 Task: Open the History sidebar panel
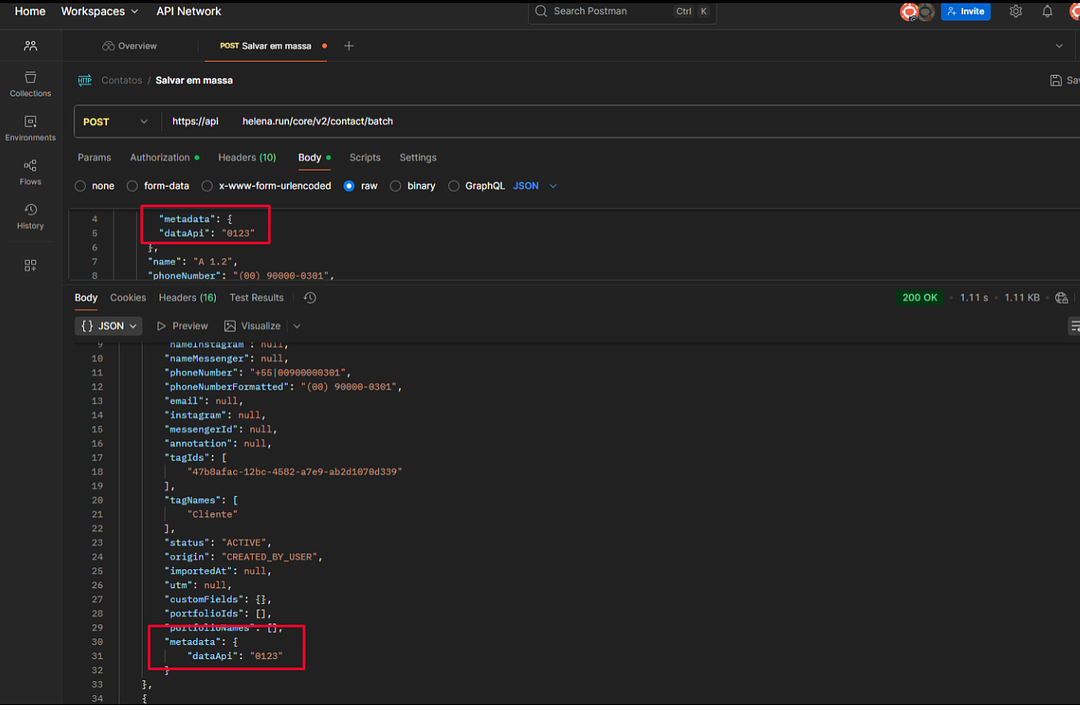[30, 216]
